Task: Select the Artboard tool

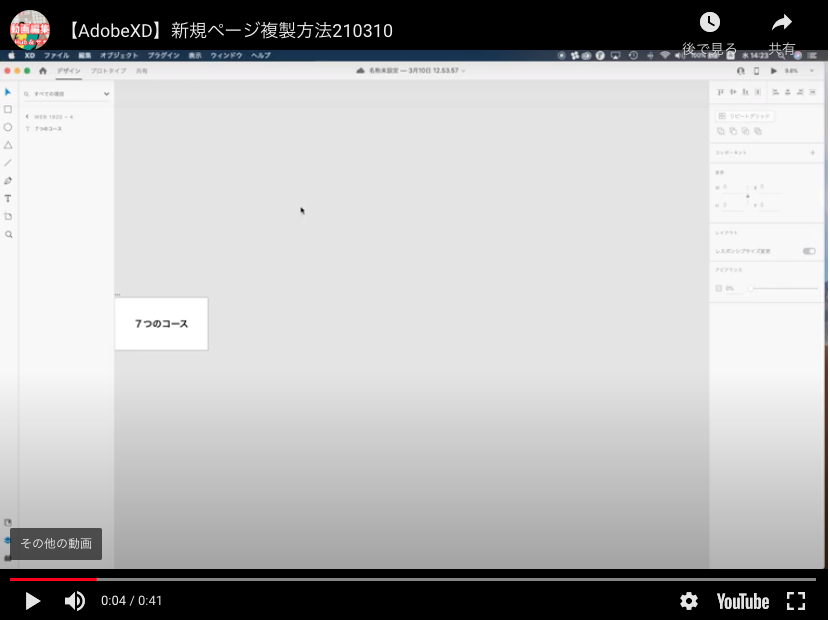Action: [x=8, y=215]
